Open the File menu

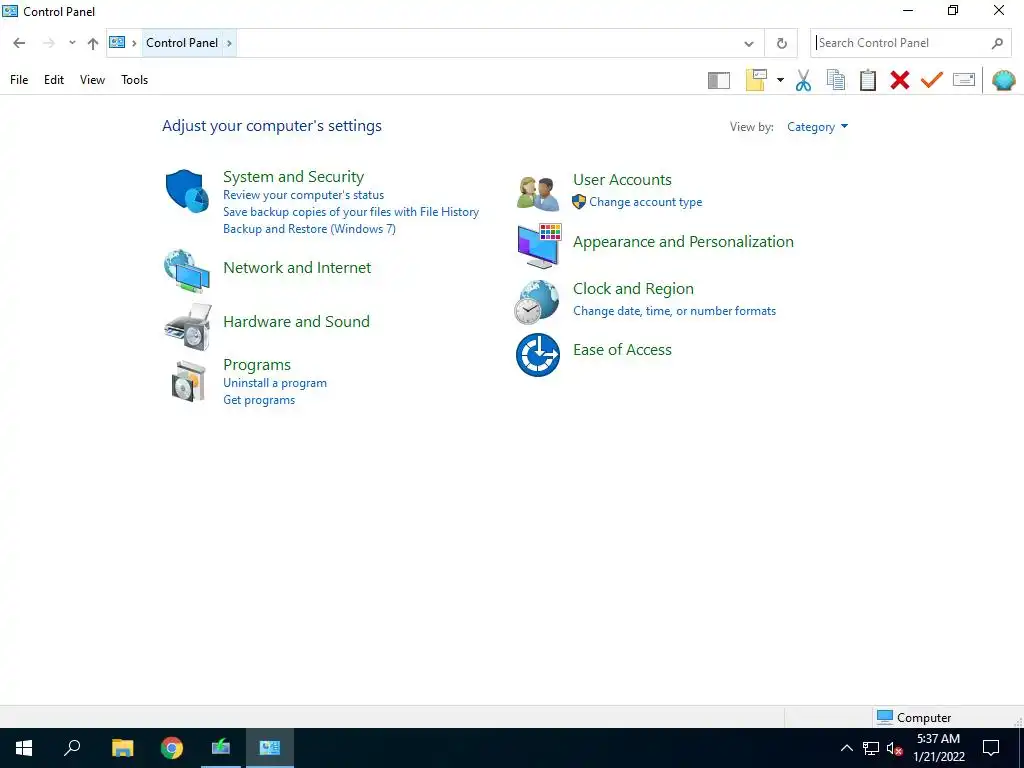(x=19, y=80)
